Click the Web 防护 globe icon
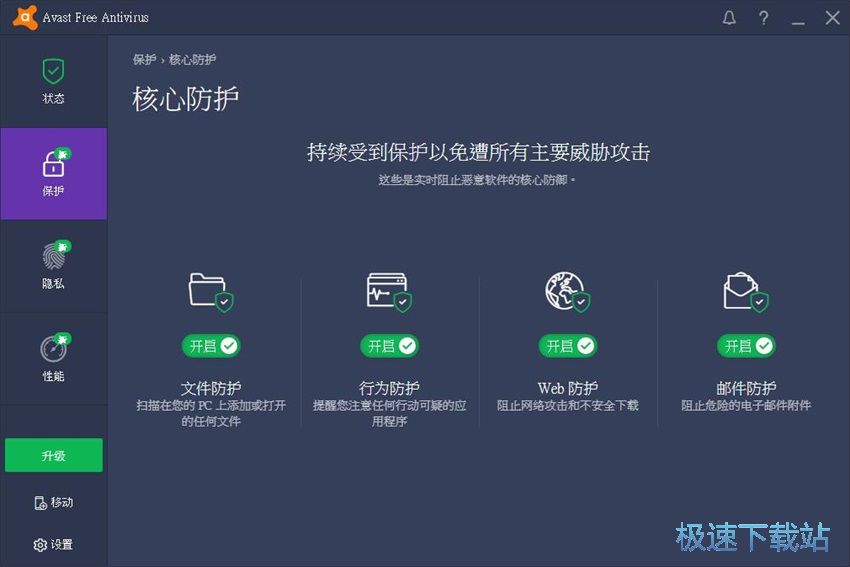The width and height of the screenshot is (850, 567). pos(568,292)
